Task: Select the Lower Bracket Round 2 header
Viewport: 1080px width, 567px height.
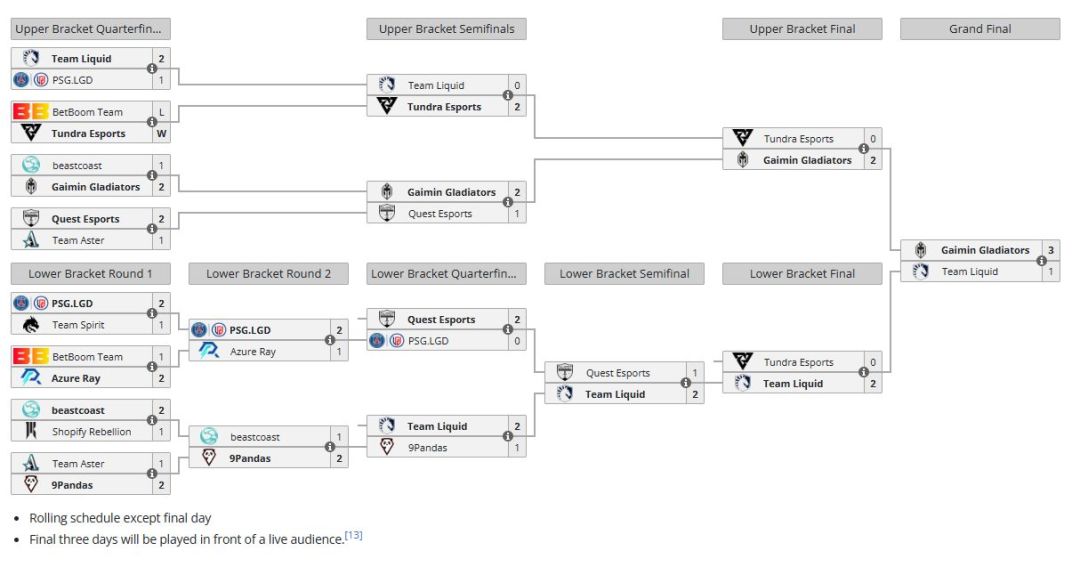Action: coord(268,273)
